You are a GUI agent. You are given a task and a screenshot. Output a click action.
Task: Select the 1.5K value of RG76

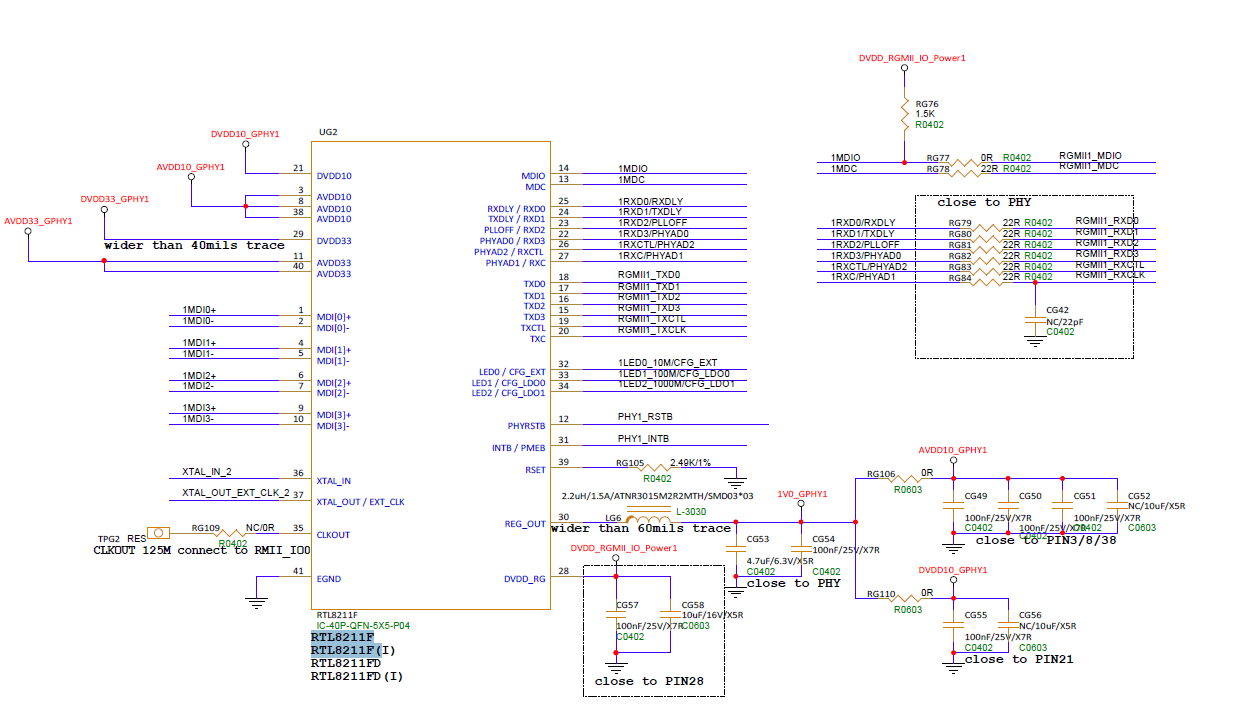(x=925, y=114)
